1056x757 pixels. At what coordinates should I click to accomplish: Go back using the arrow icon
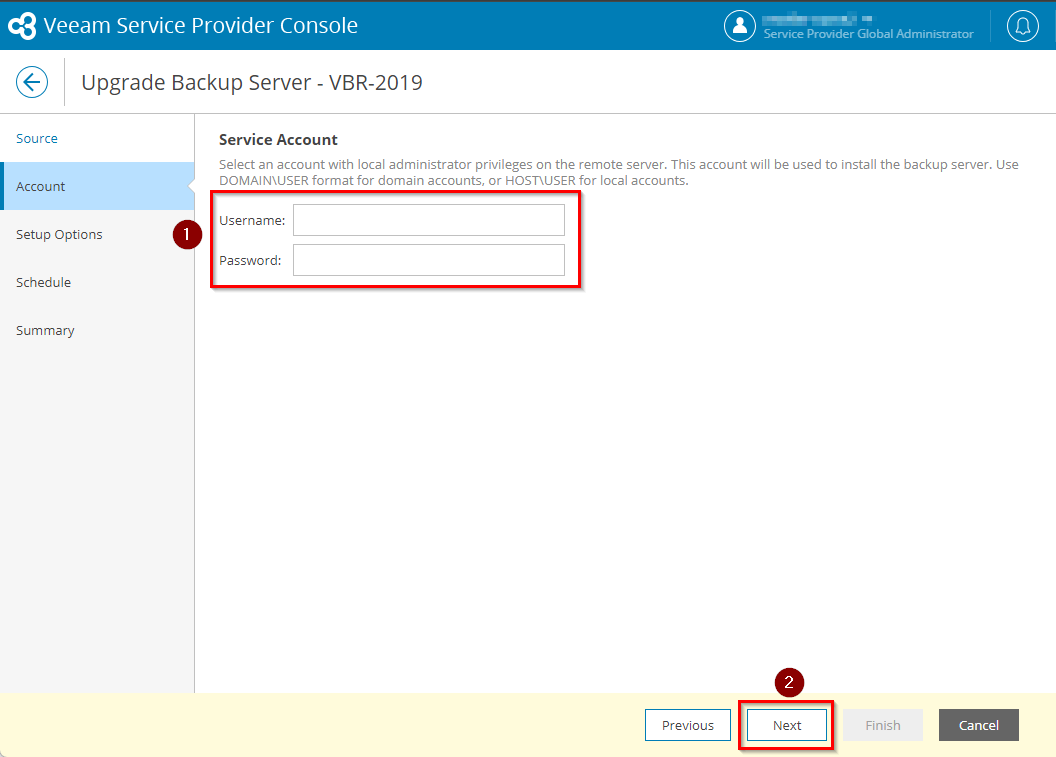(x=32, y=82)
